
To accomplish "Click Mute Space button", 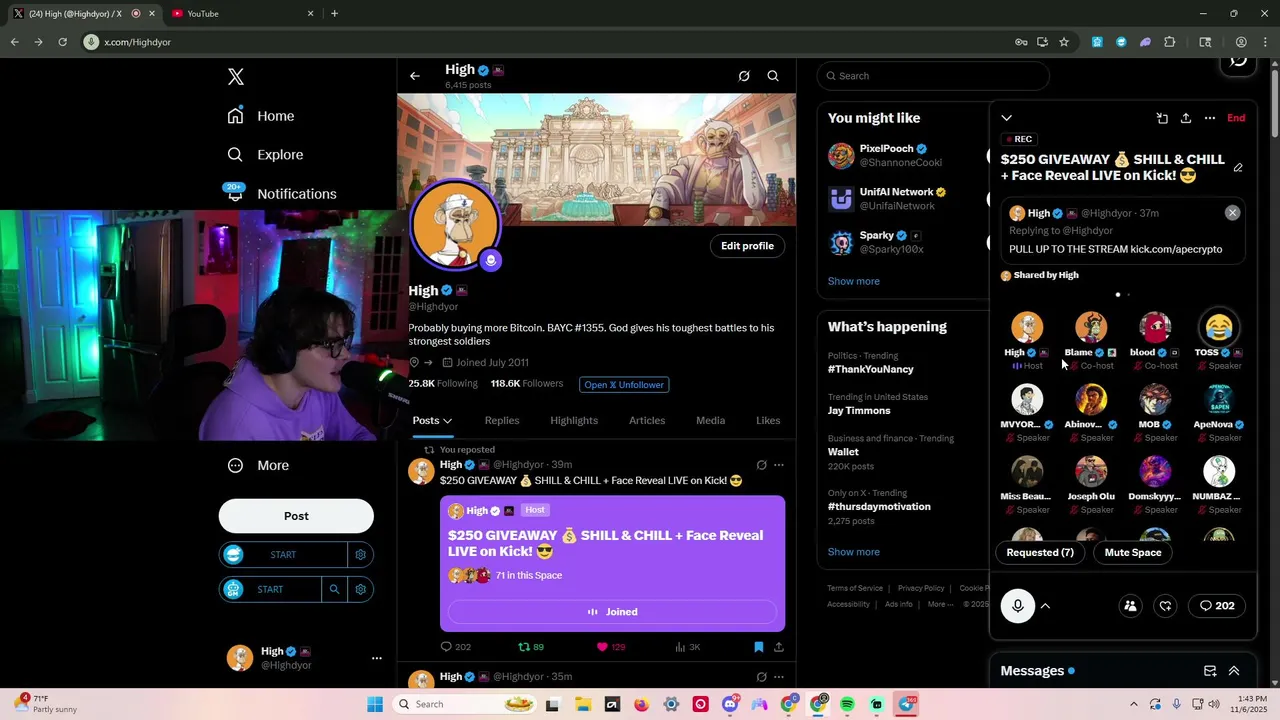I will pos(1133,552).
